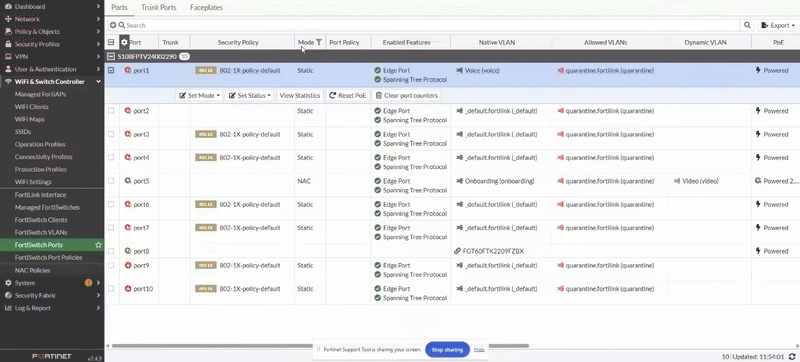This screenshot has width=800, height=362.
Task: Click the Stop sharing button
Action: point(447,350)
